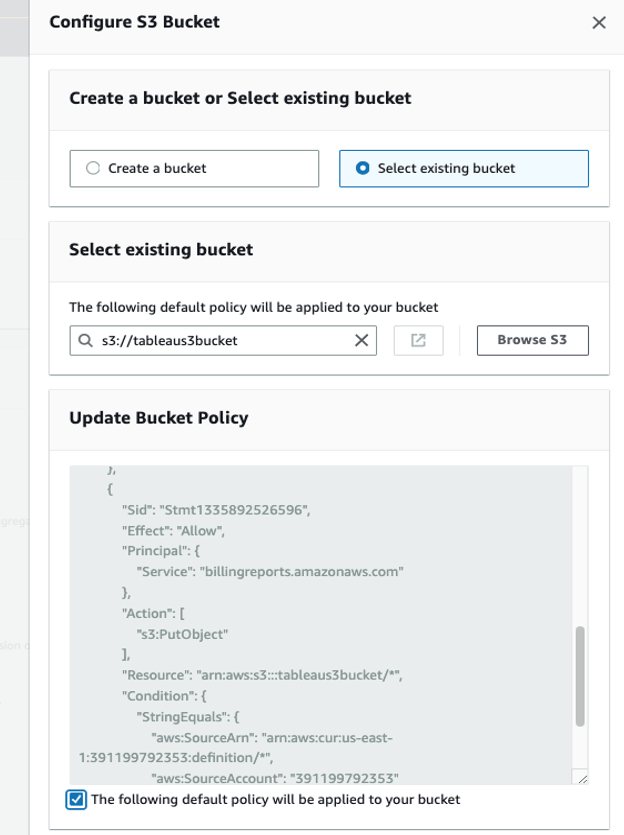Close the Configure S3 Bucket panel
The image size is (624, 835).
tap(599, 22)
